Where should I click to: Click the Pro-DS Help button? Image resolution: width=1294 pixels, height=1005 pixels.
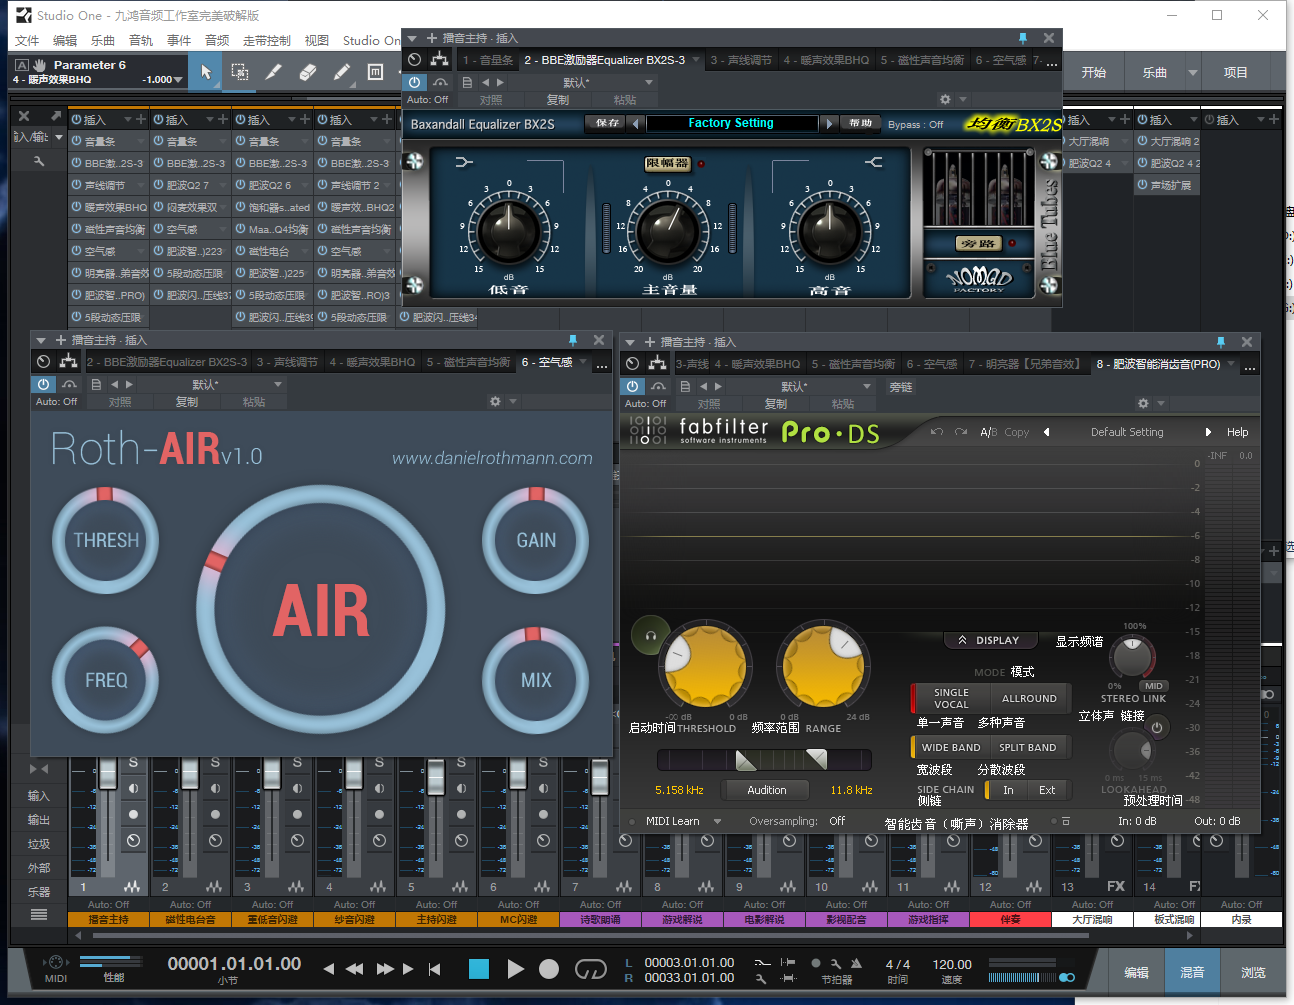(1237, 432)
